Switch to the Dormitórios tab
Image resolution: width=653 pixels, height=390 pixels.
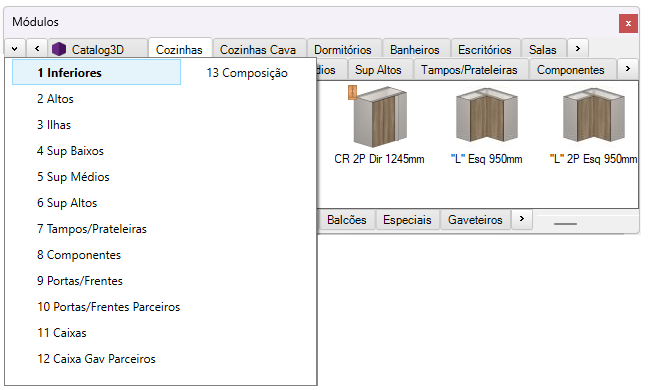pos(343,50)
